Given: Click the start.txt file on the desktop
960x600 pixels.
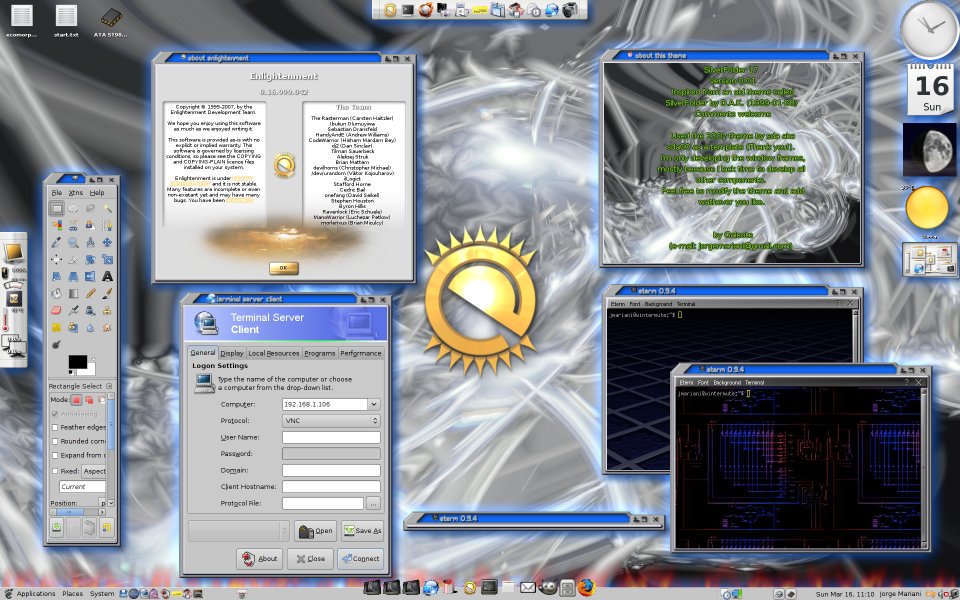Looking at the screenshot, I should [x=66, y=21].
